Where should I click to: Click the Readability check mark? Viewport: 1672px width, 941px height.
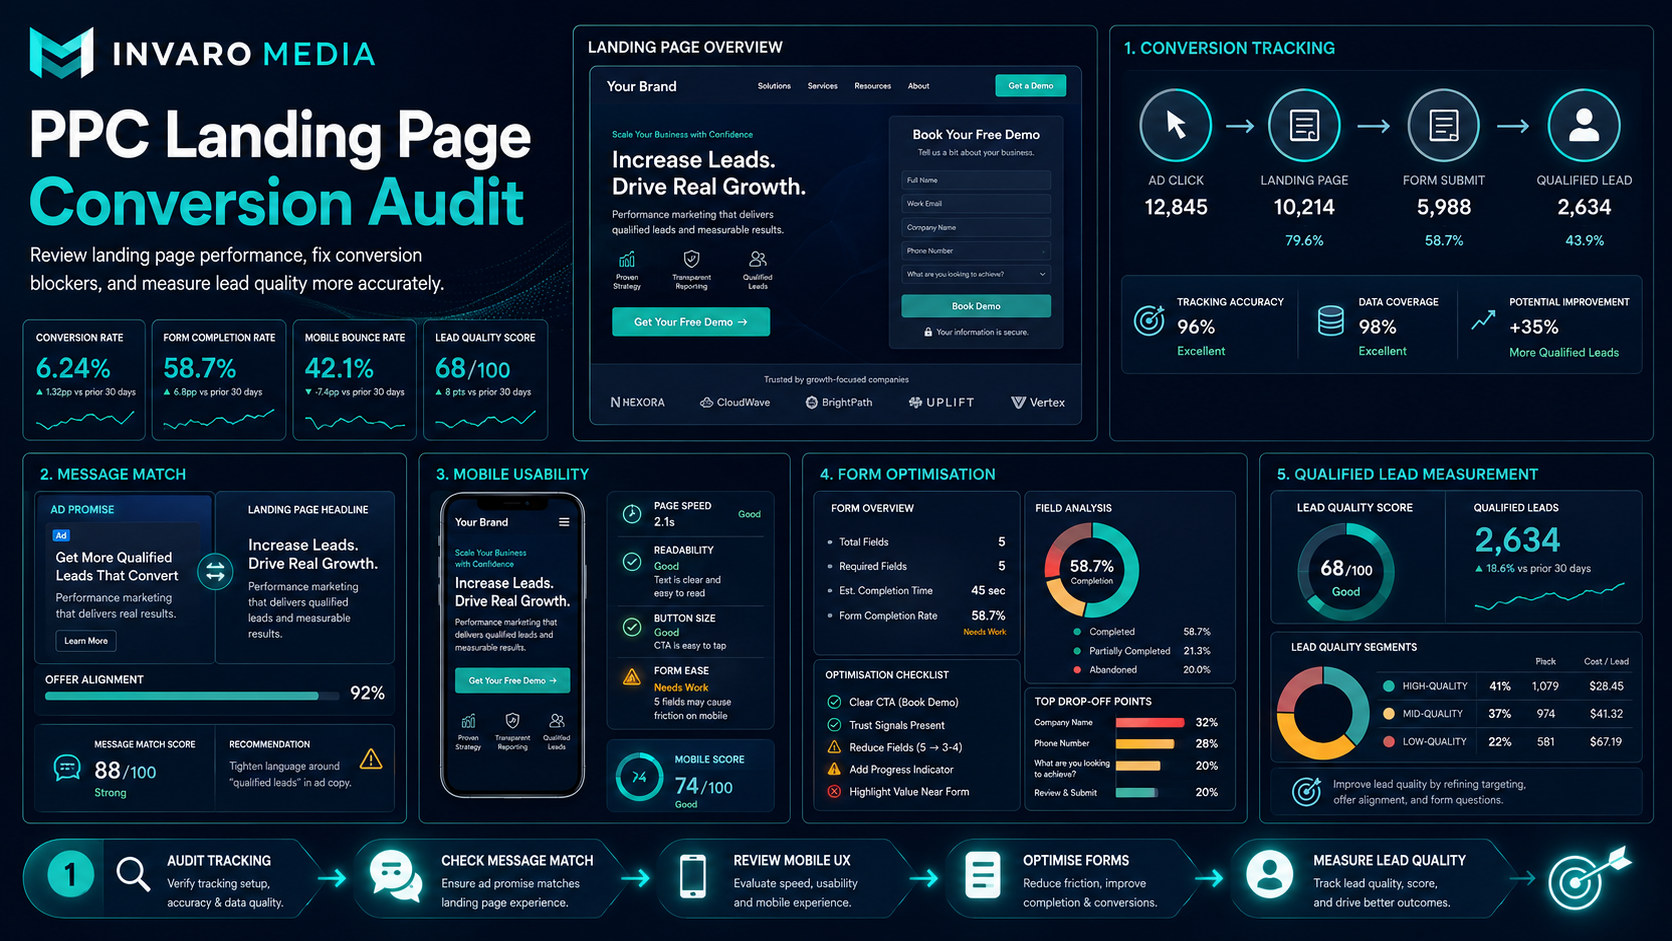[632, 562]
